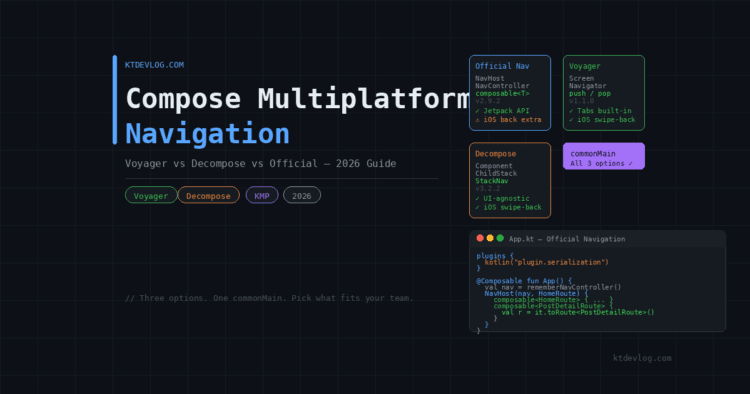Click the "NavHost(nav, HomeRoute) {" line
This screenshot has height=394, width=750.
536,293
